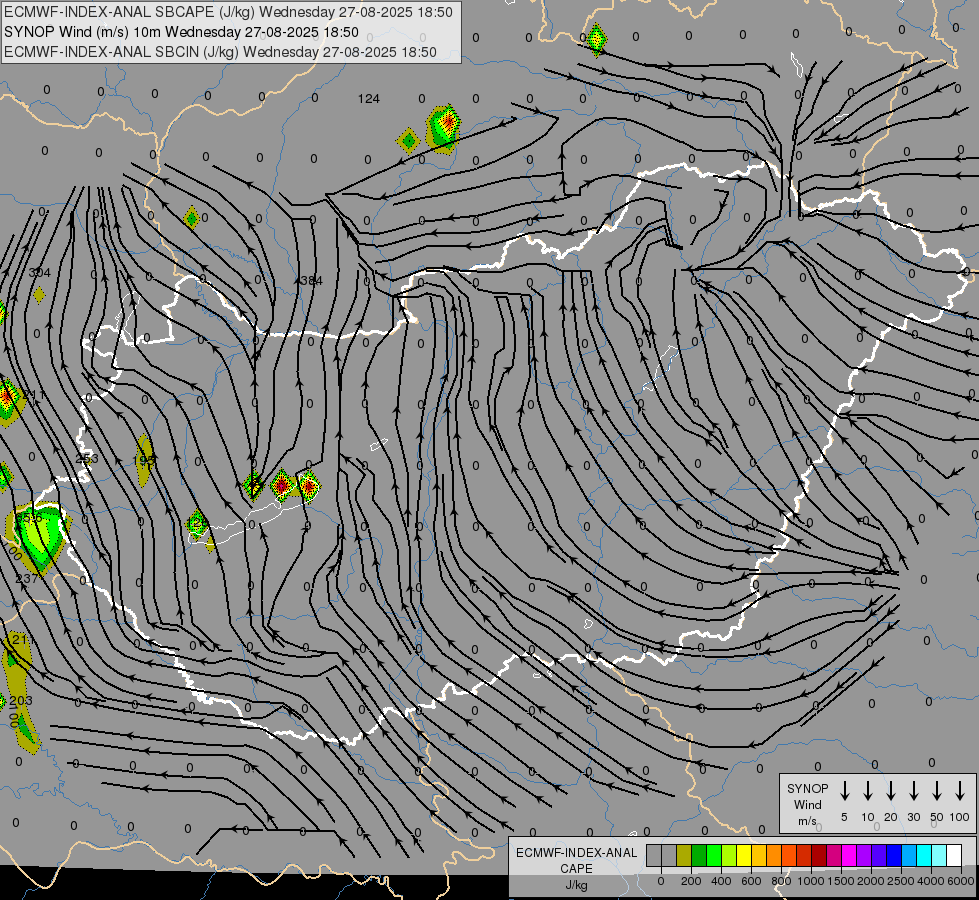Click the 50 m/s wind arrow in legend
Image resolution: width=979 pixels, height=900 pixels.
pos(937,791)
